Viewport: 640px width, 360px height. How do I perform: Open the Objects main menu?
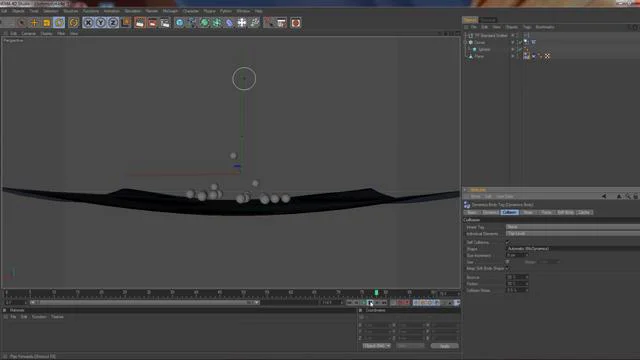pyautogui.click(x=18, y=11)
